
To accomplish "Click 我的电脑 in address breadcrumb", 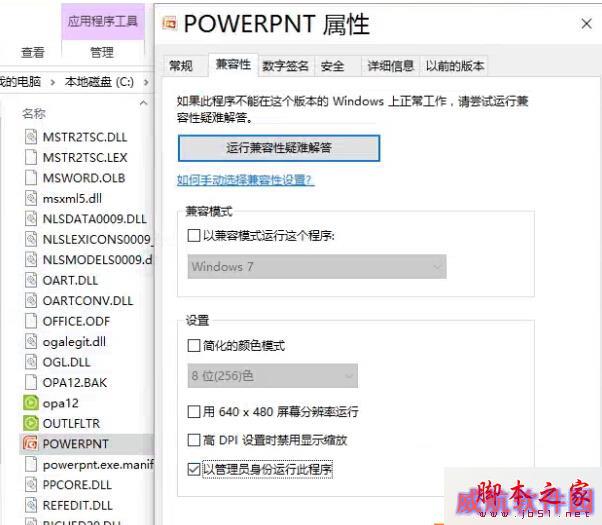I will coord(20,82).
